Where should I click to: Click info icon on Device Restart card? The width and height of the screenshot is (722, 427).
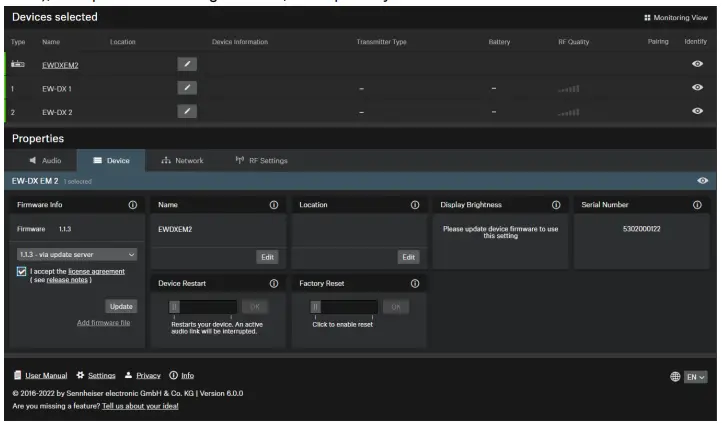pyautogui.click(x=273, y=284)
